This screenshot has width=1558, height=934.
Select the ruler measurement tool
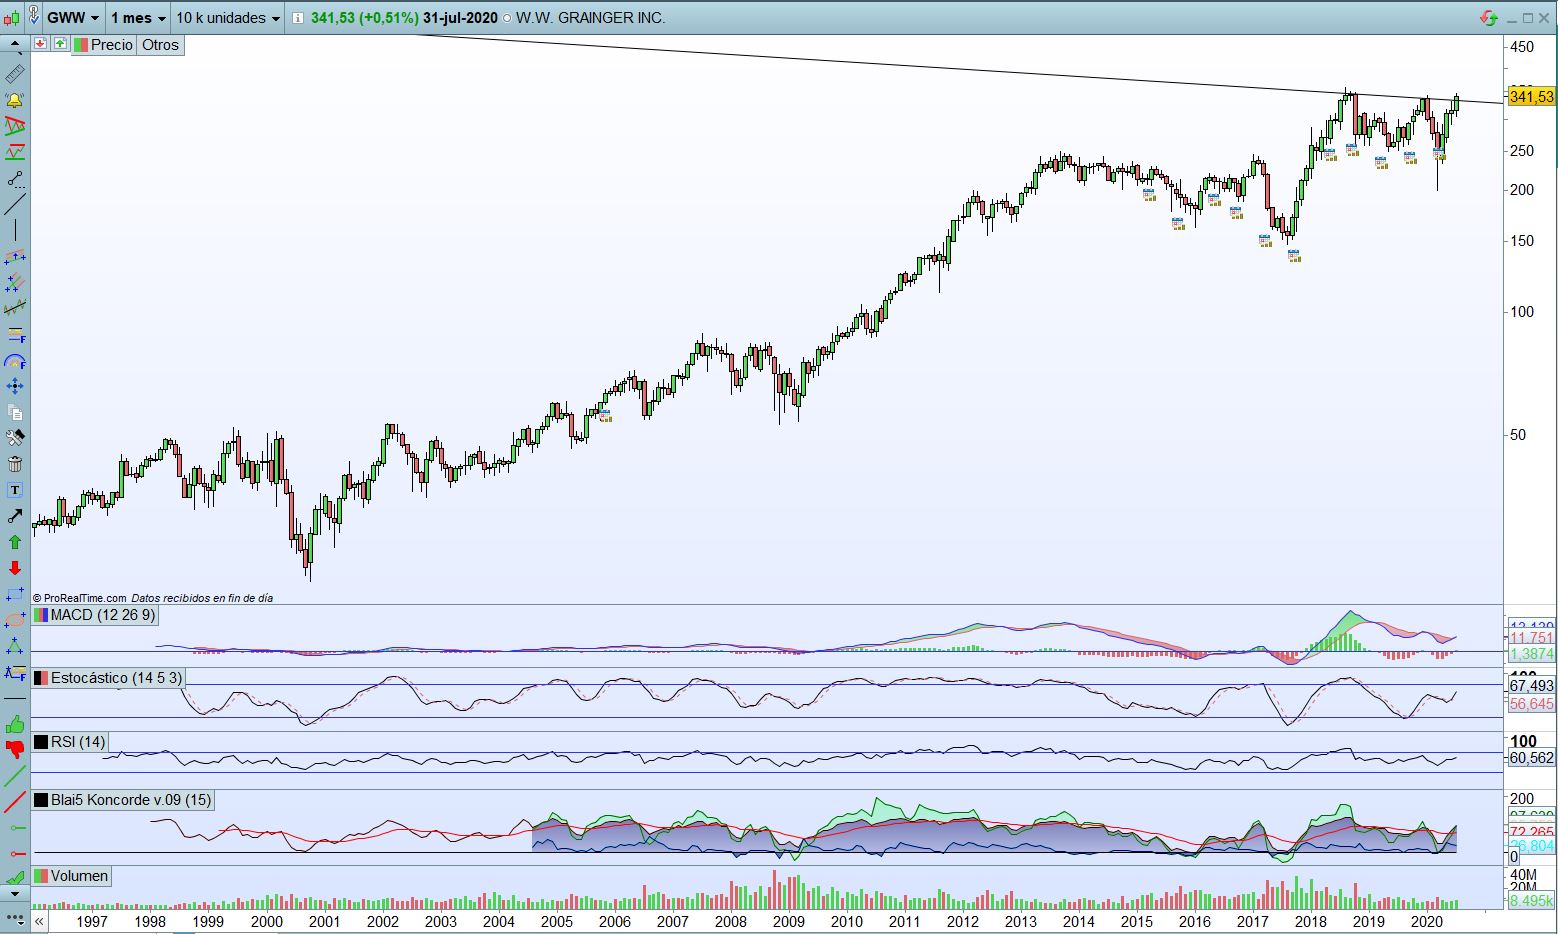click(x=15, y=75)
